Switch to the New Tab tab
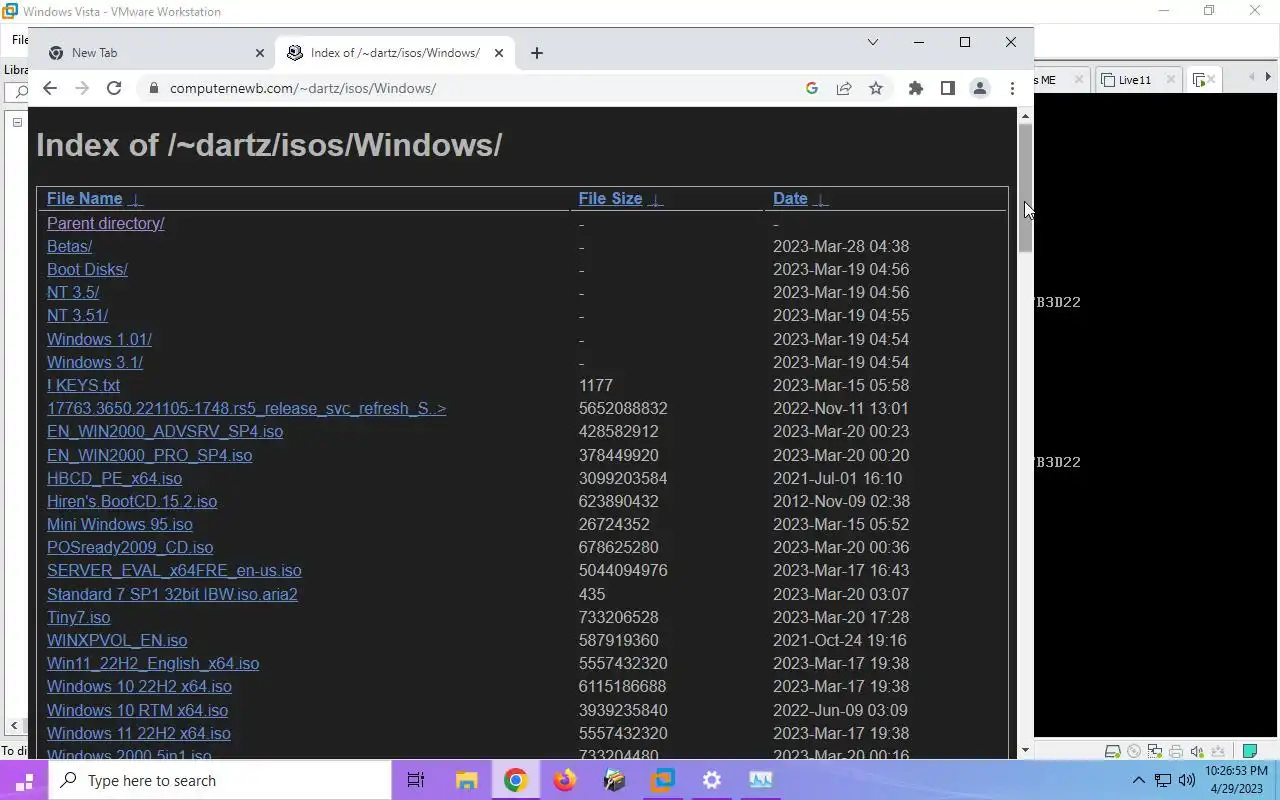1280x800 pixels. click(155, 53)
